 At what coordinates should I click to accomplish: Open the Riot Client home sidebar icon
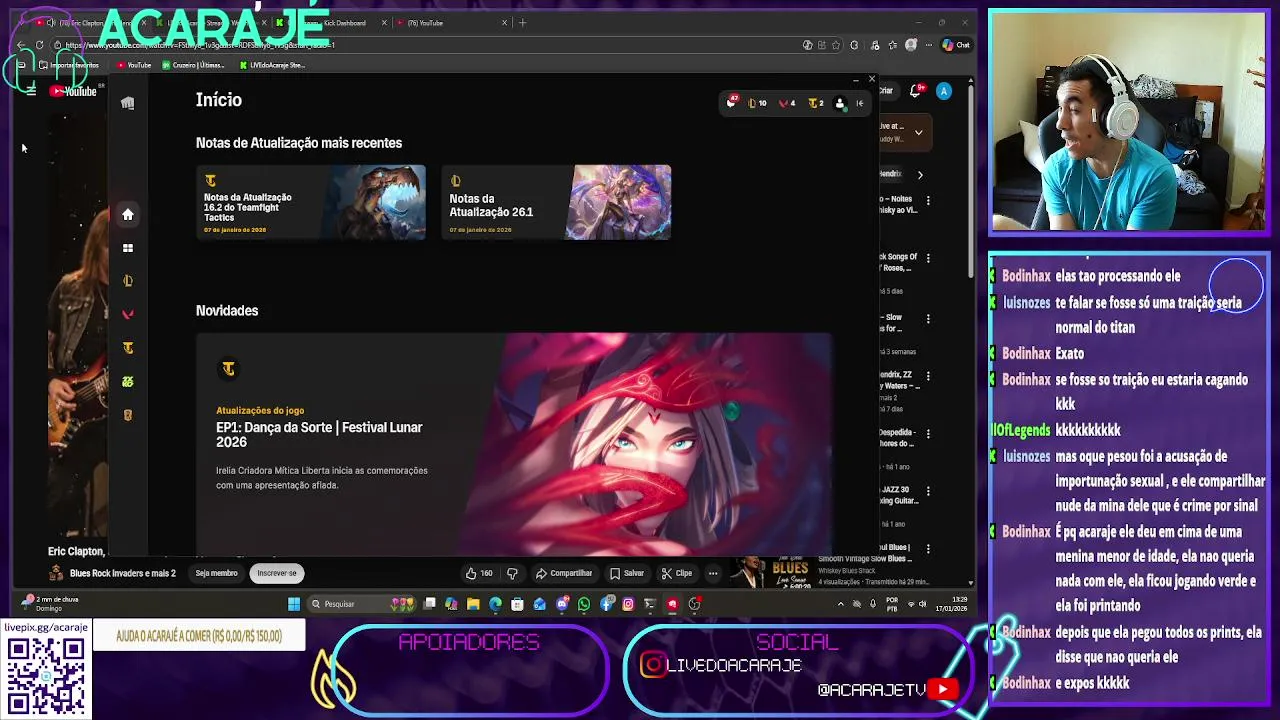tap(128, 214)
